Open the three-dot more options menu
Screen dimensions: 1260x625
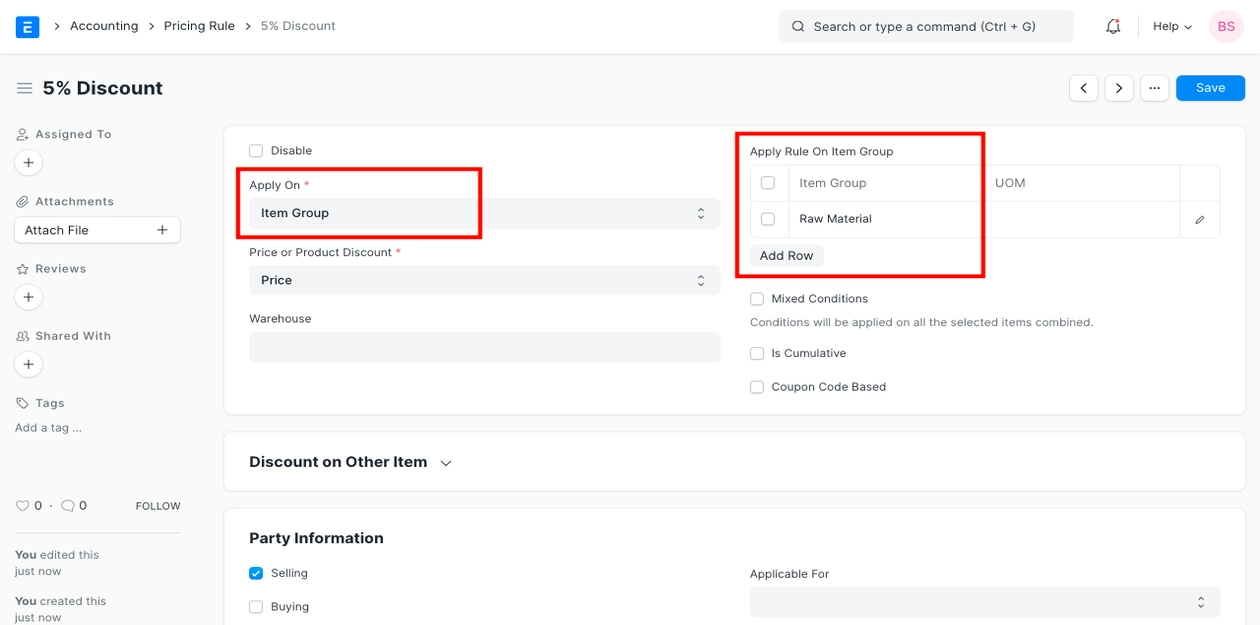click(x=1154, y=88)
